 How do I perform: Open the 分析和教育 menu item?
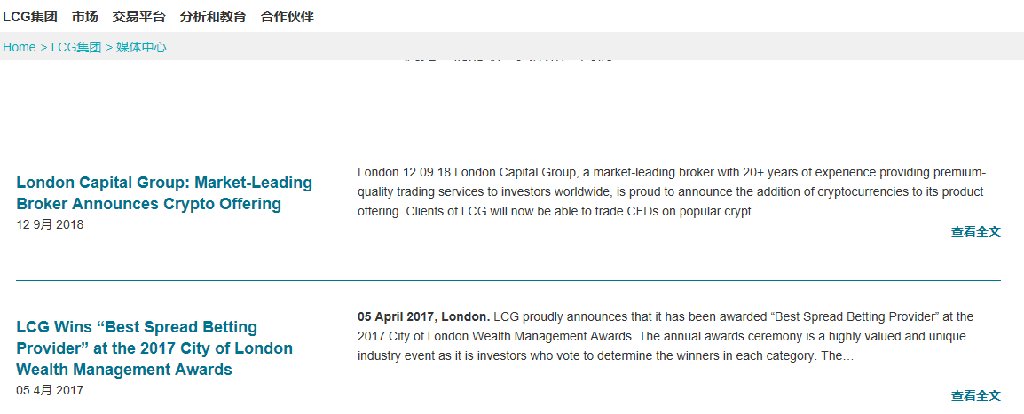click(213, 17)
